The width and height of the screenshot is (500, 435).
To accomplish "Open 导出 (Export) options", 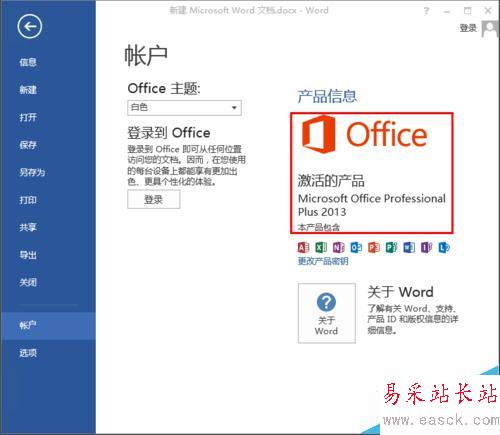I will click(28, 255).
